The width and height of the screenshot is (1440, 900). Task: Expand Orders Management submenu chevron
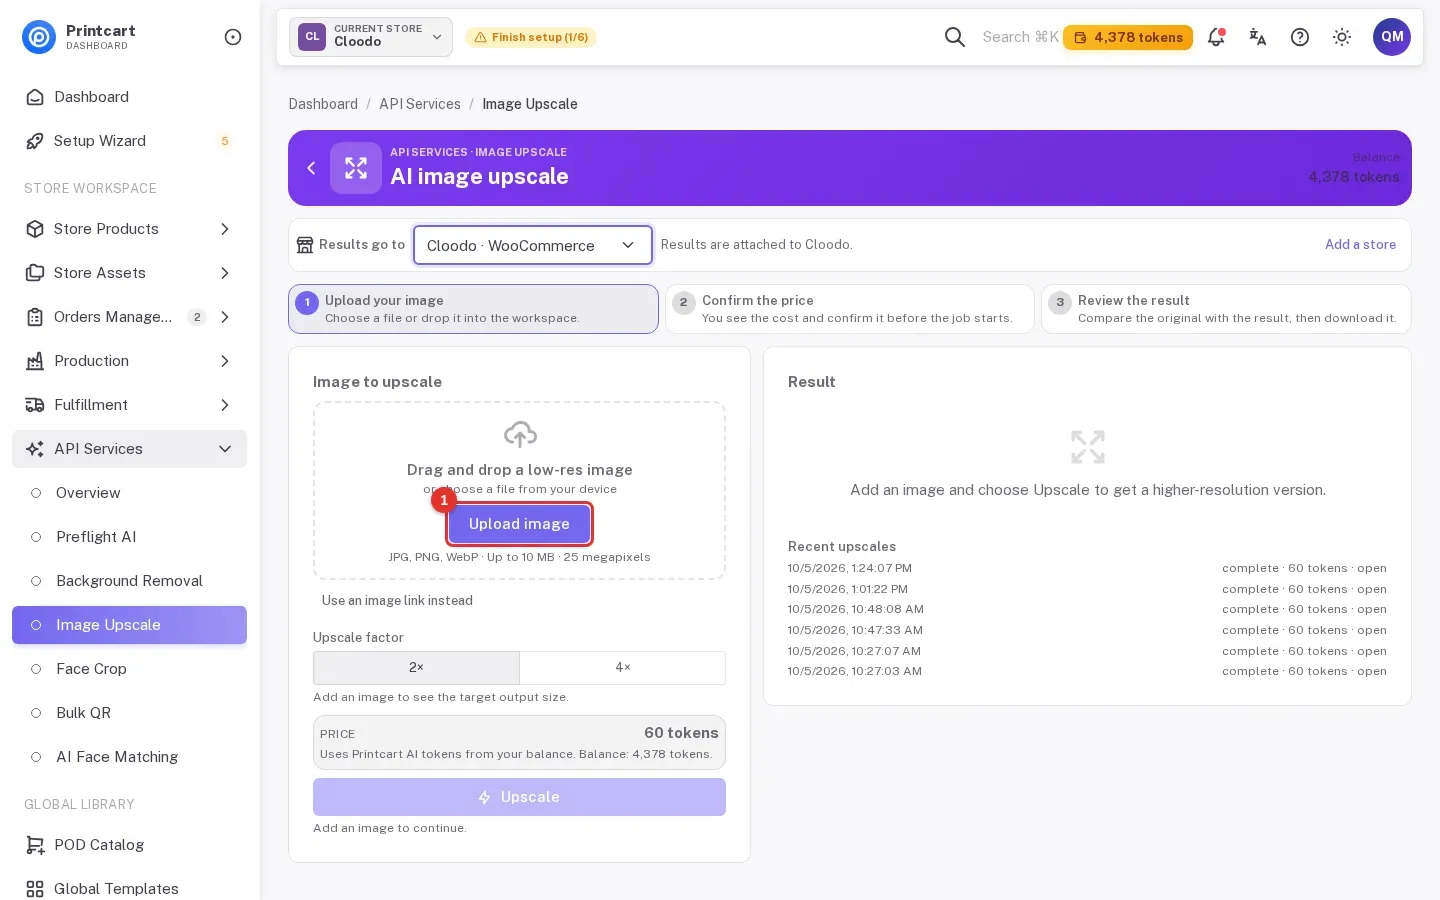(x=225, y=317)
